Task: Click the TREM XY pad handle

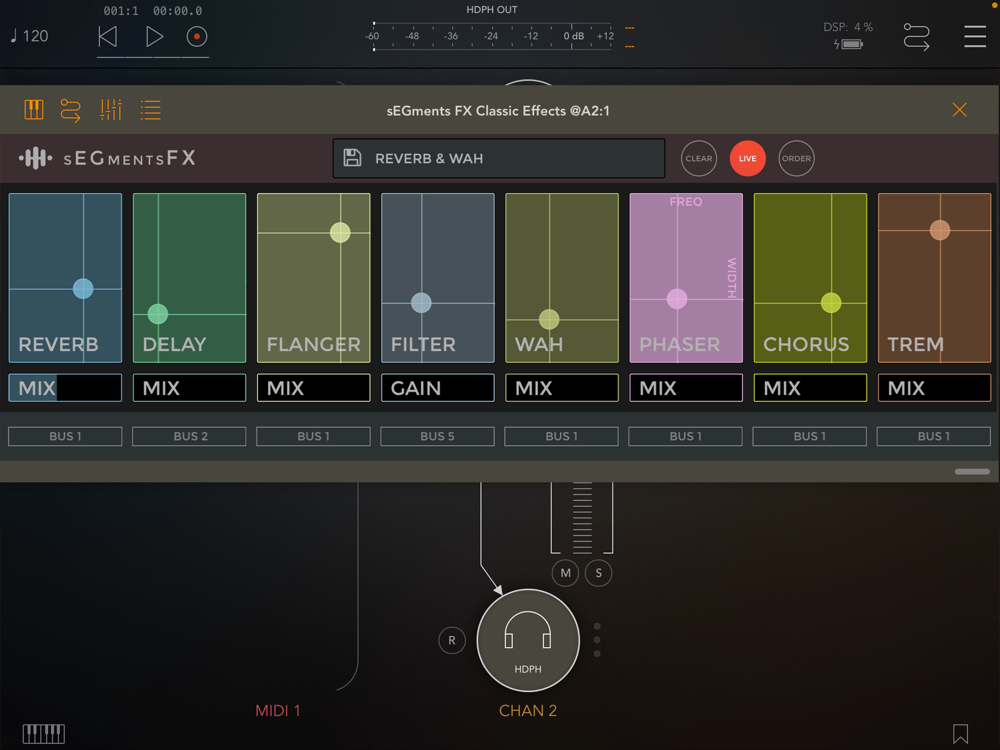Action: pos(939,230)
